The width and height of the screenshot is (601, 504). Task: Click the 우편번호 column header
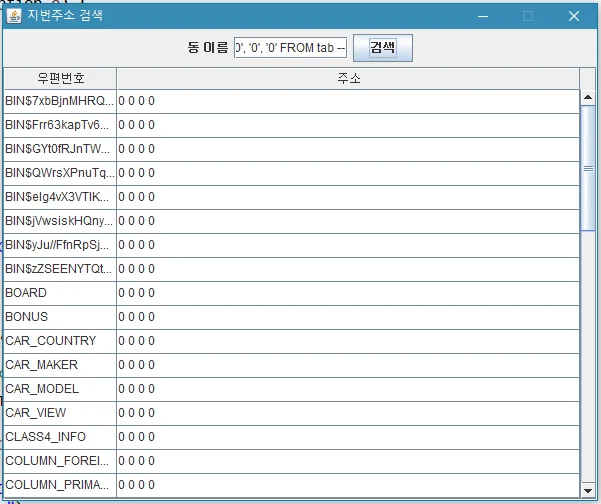(60, 79)
